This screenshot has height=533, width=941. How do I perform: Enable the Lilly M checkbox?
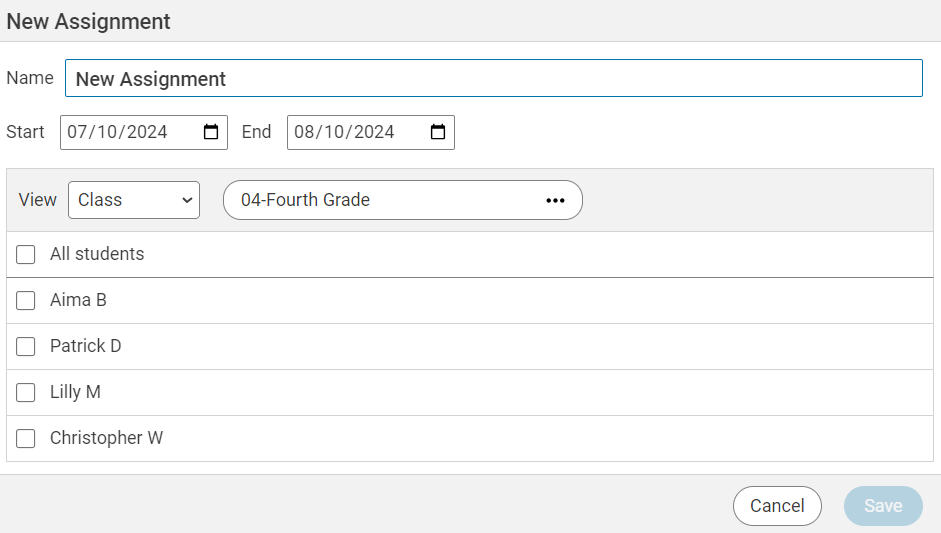pos(25,393)
